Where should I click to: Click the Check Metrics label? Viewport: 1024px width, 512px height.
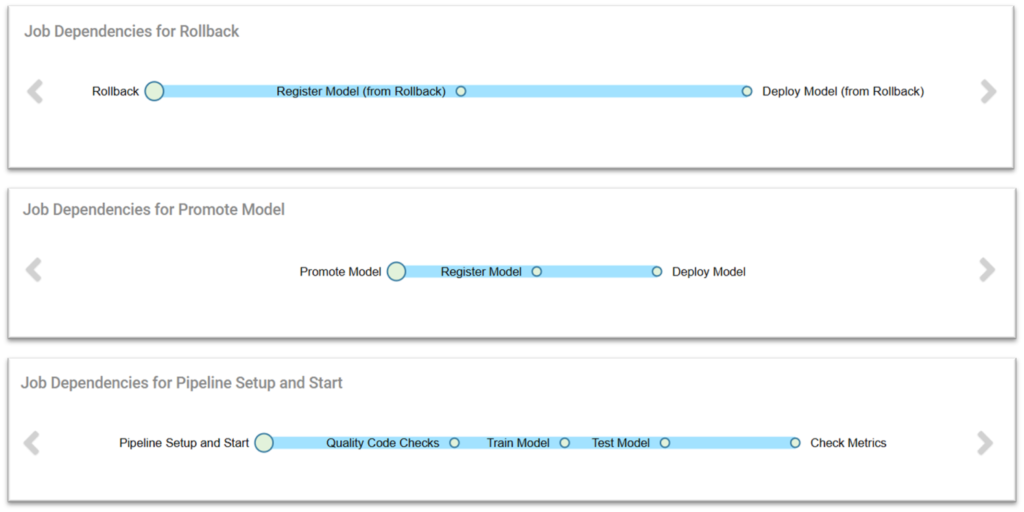pyautogui.click(x=848, y=443)
